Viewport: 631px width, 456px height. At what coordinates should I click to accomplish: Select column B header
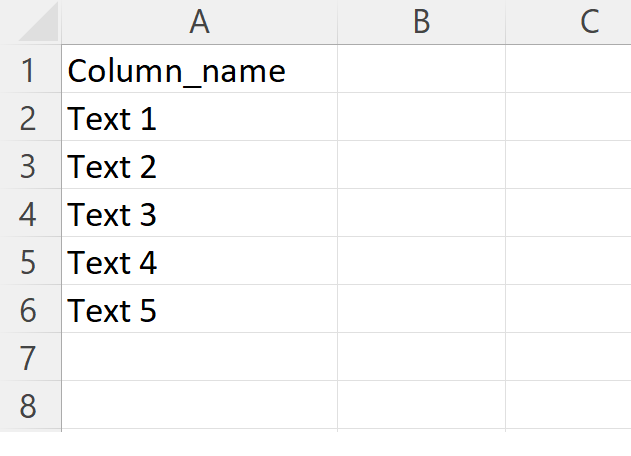(x=421, y=22)
